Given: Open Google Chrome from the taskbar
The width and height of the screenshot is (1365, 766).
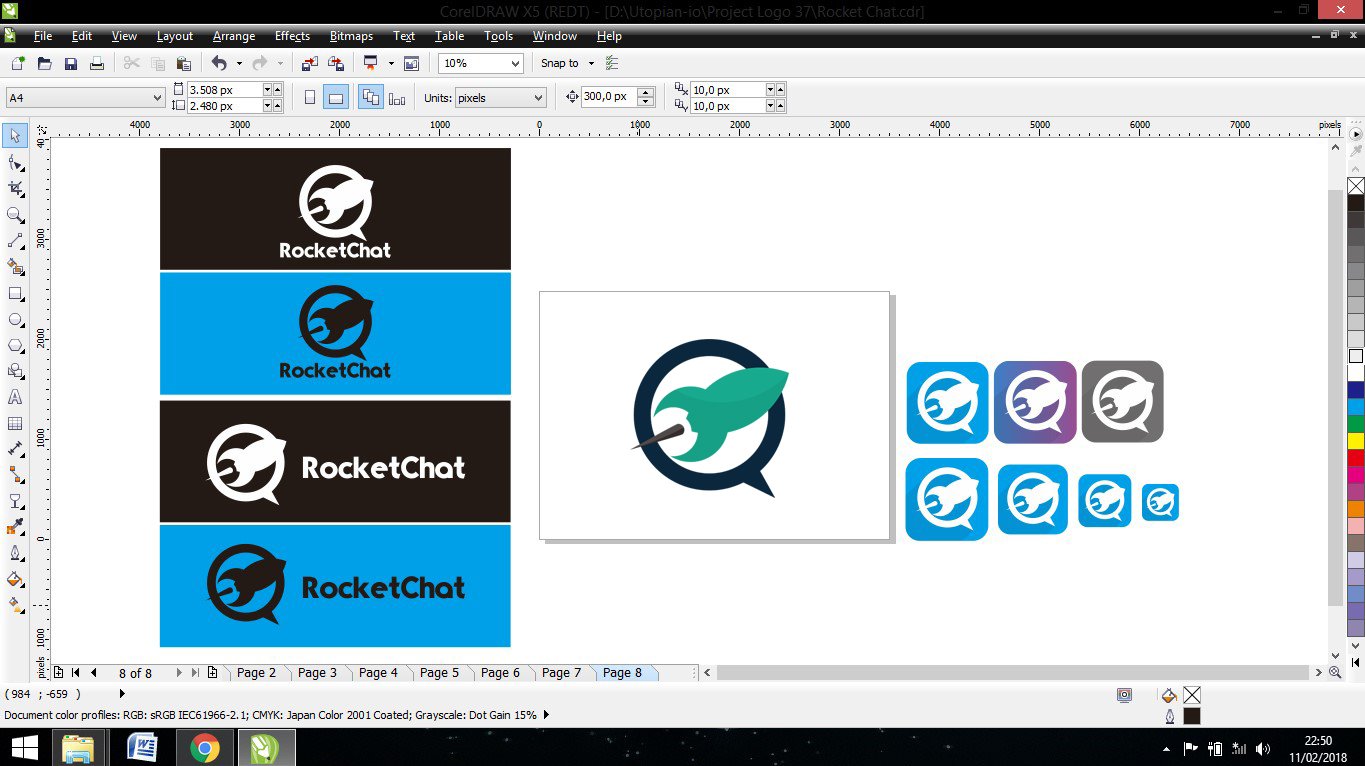Looking at the screenshot, I should [x=205, y=747].
